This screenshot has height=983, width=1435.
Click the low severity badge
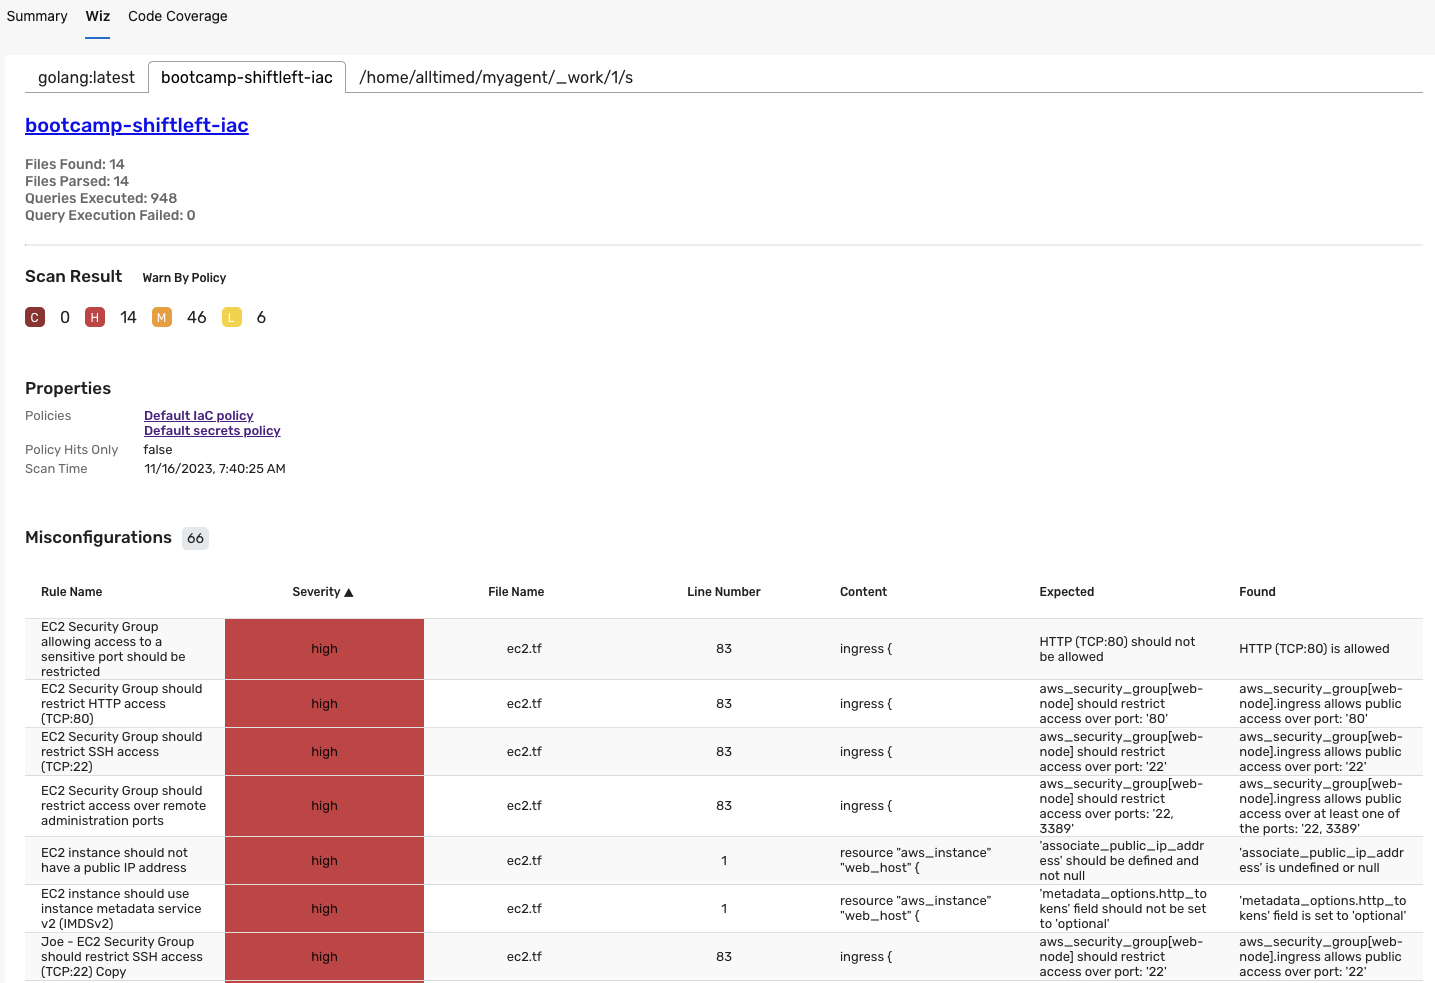[232, 316]
